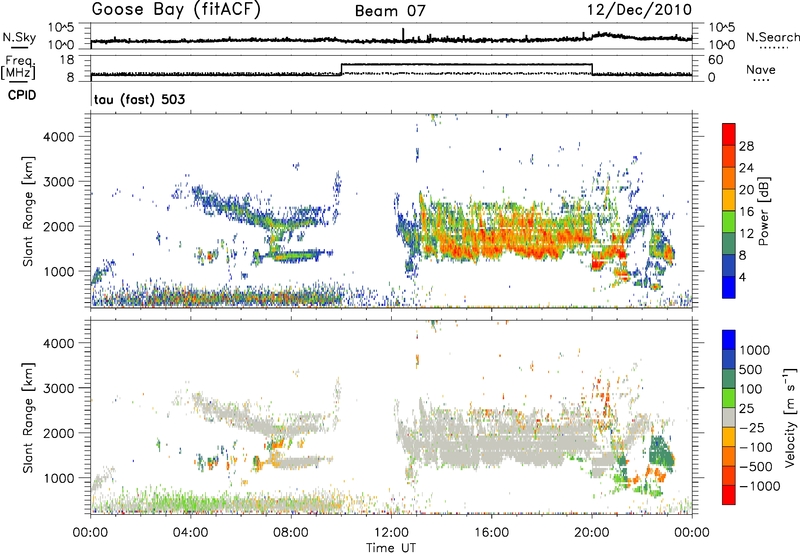Click the date '12/Dec/2010'
The image size is (800, 554).
pos(639,10)
